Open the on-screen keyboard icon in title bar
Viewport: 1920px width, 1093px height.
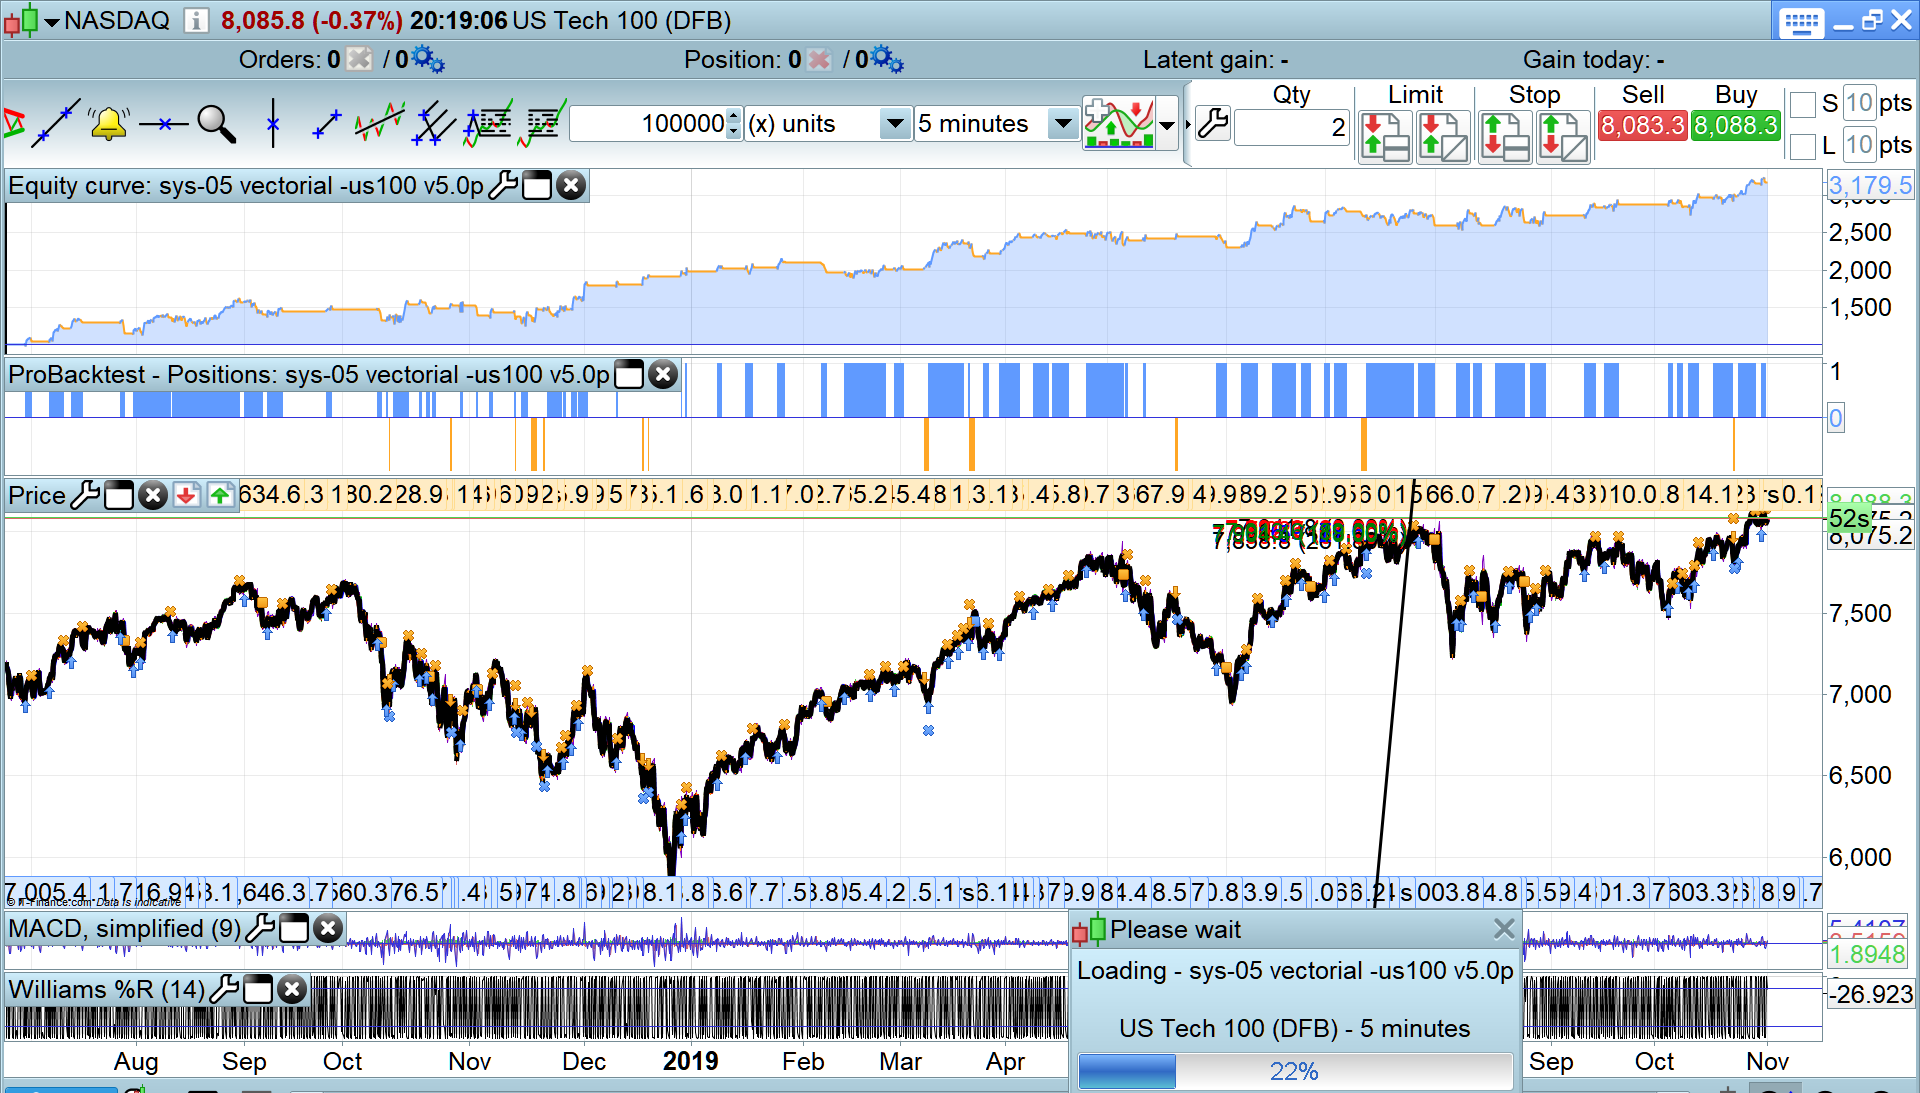(1801, 22)
